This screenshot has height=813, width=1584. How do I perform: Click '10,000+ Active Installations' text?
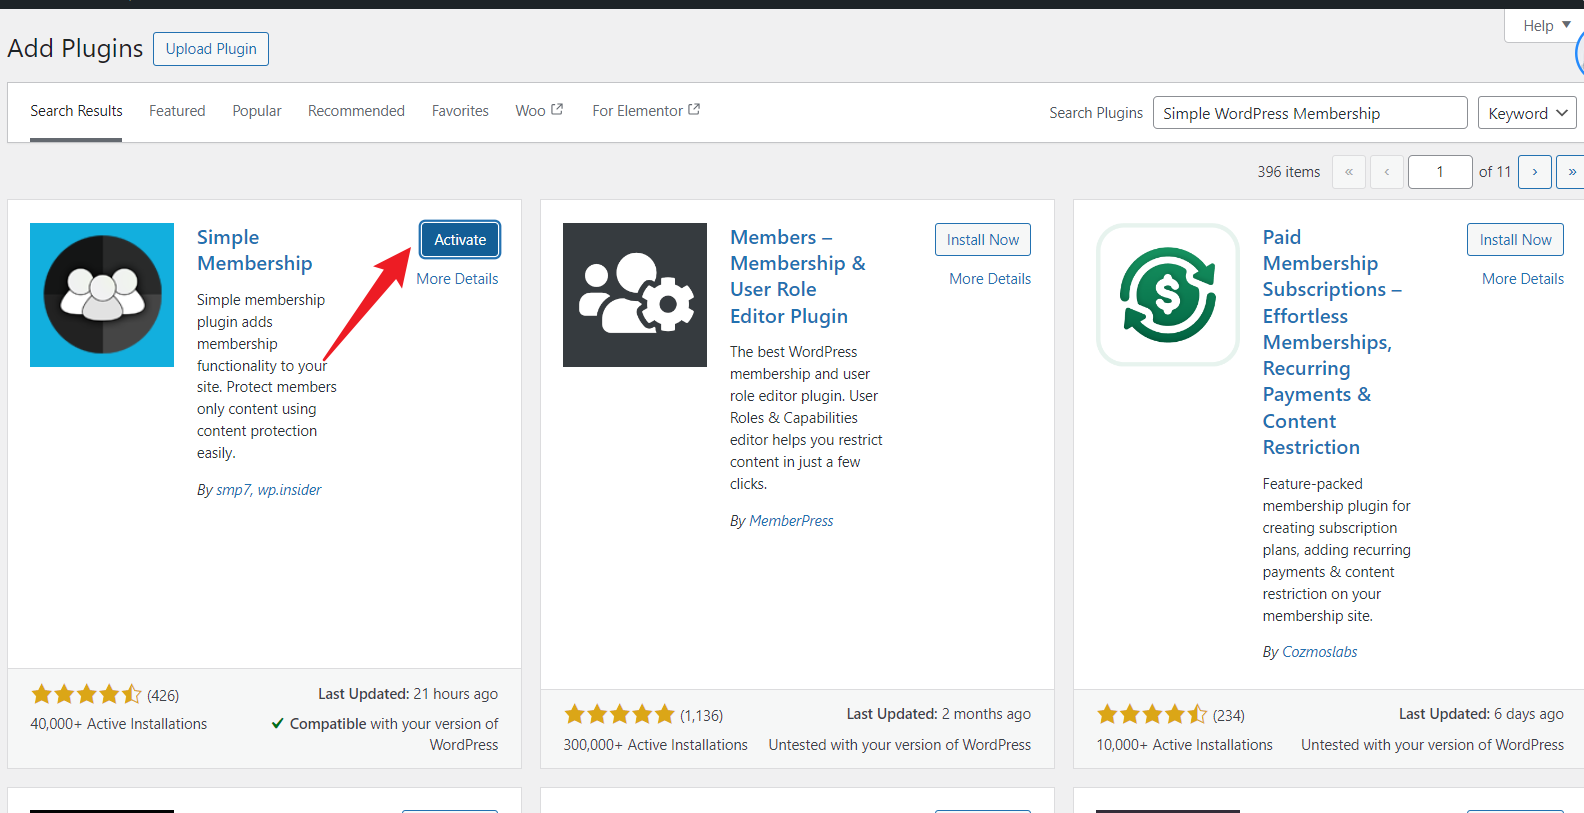click(x=1184, y=745)
